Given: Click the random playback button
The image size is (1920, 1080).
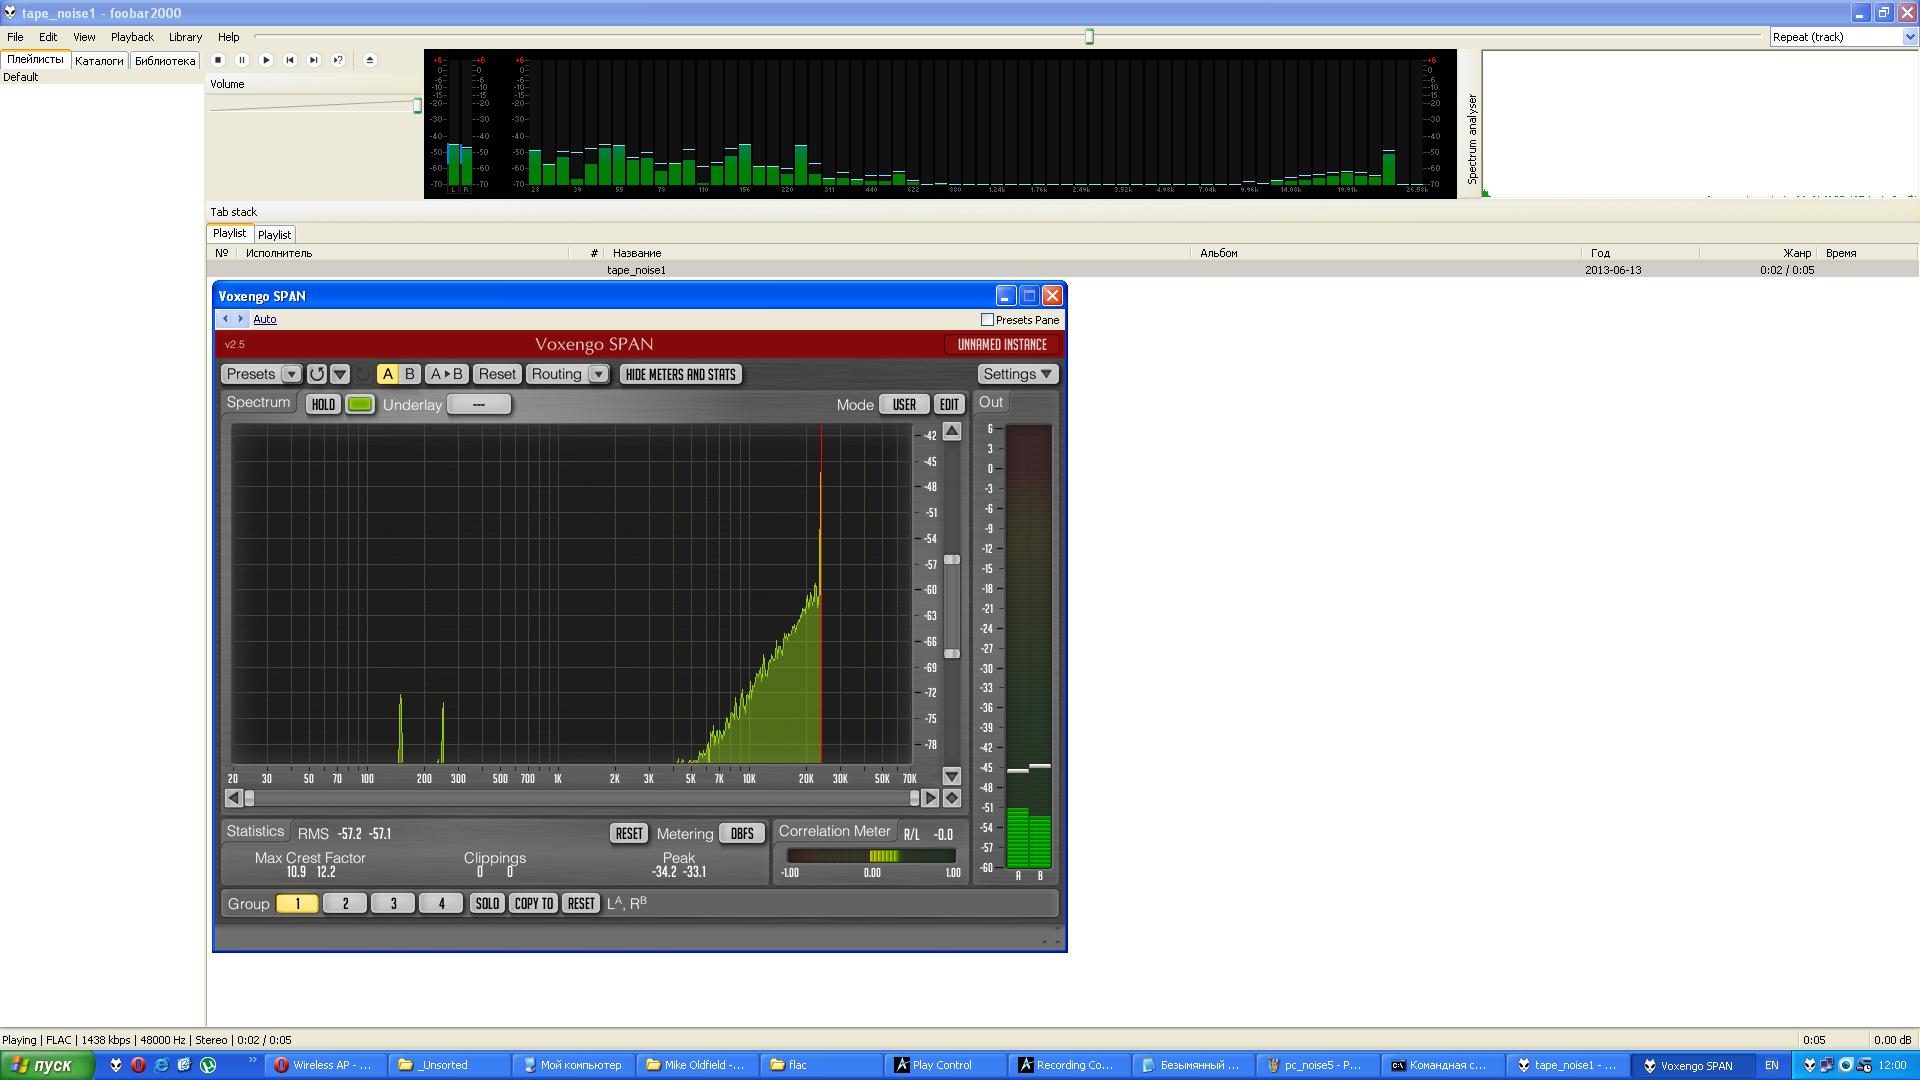Looking at the screenshot, I should coord(338,60).
